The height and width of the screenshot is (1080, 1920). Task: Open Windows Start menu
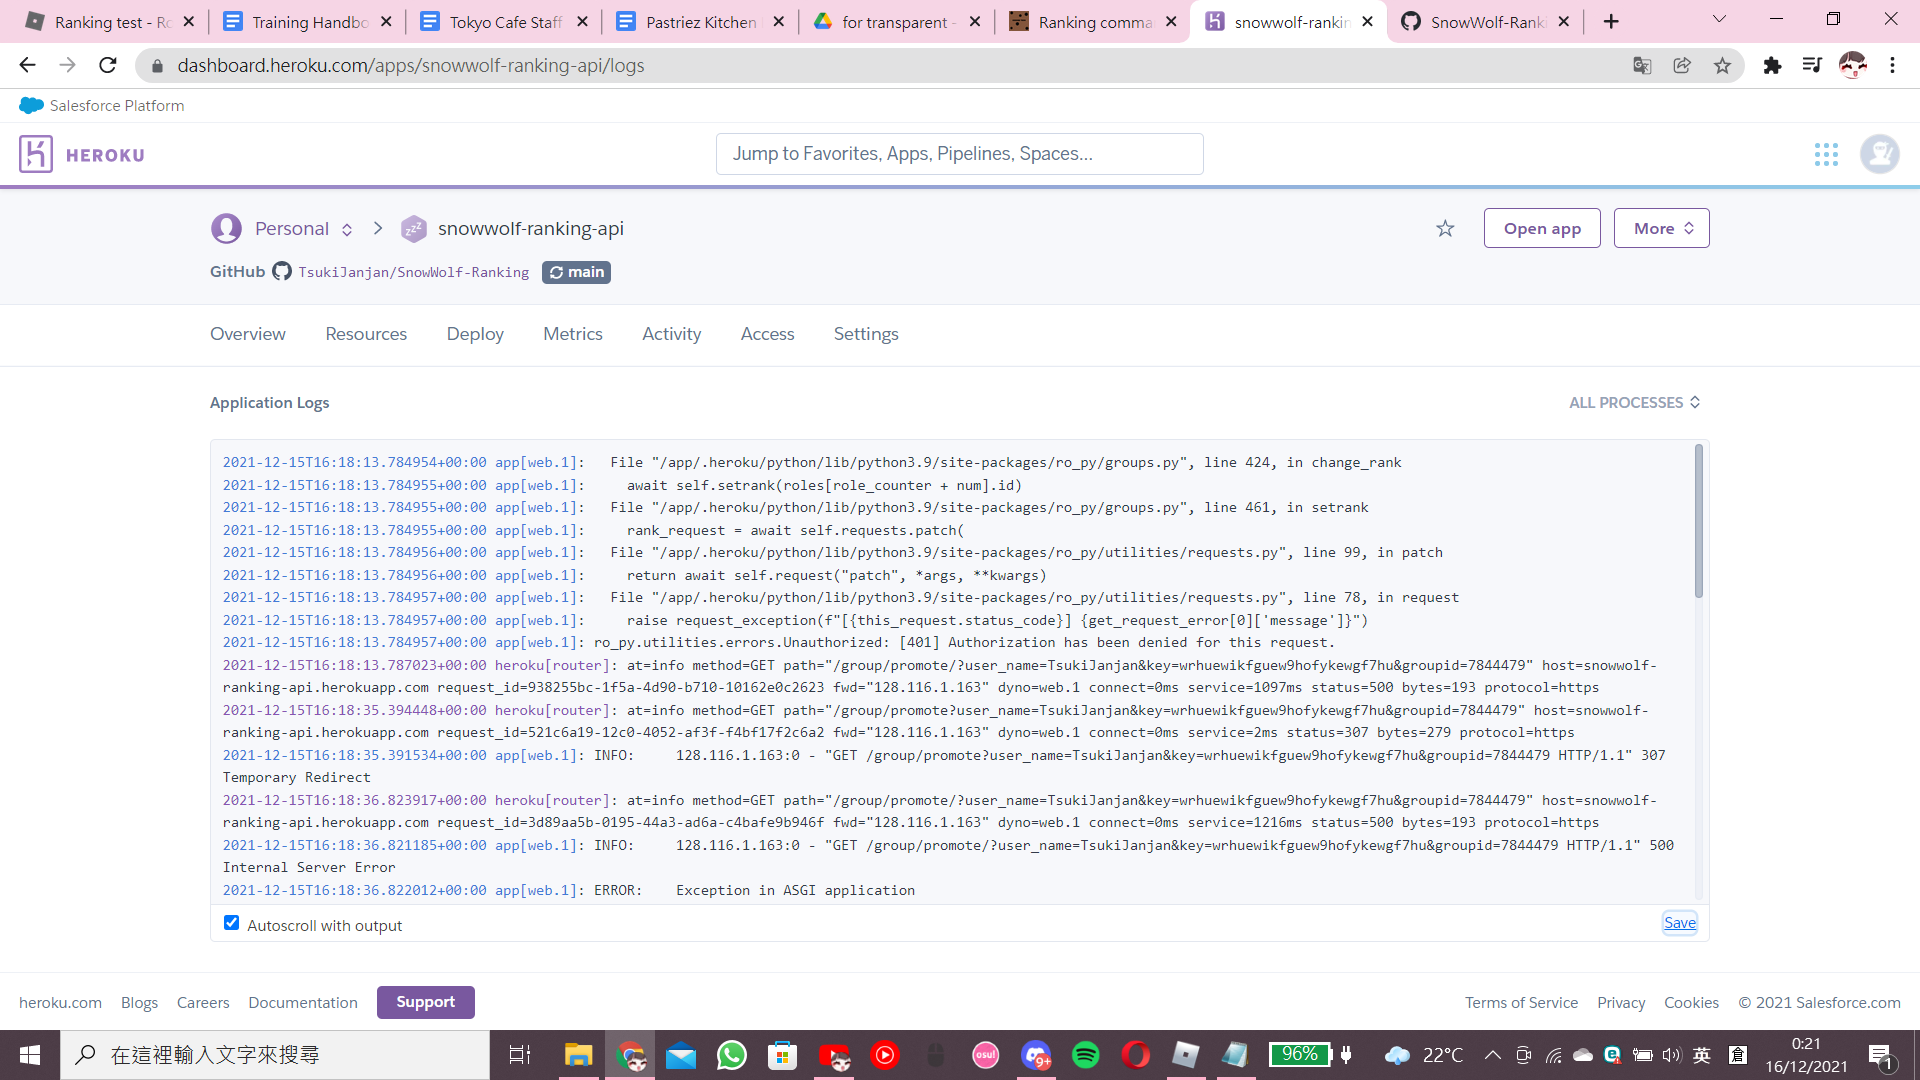30,1055
